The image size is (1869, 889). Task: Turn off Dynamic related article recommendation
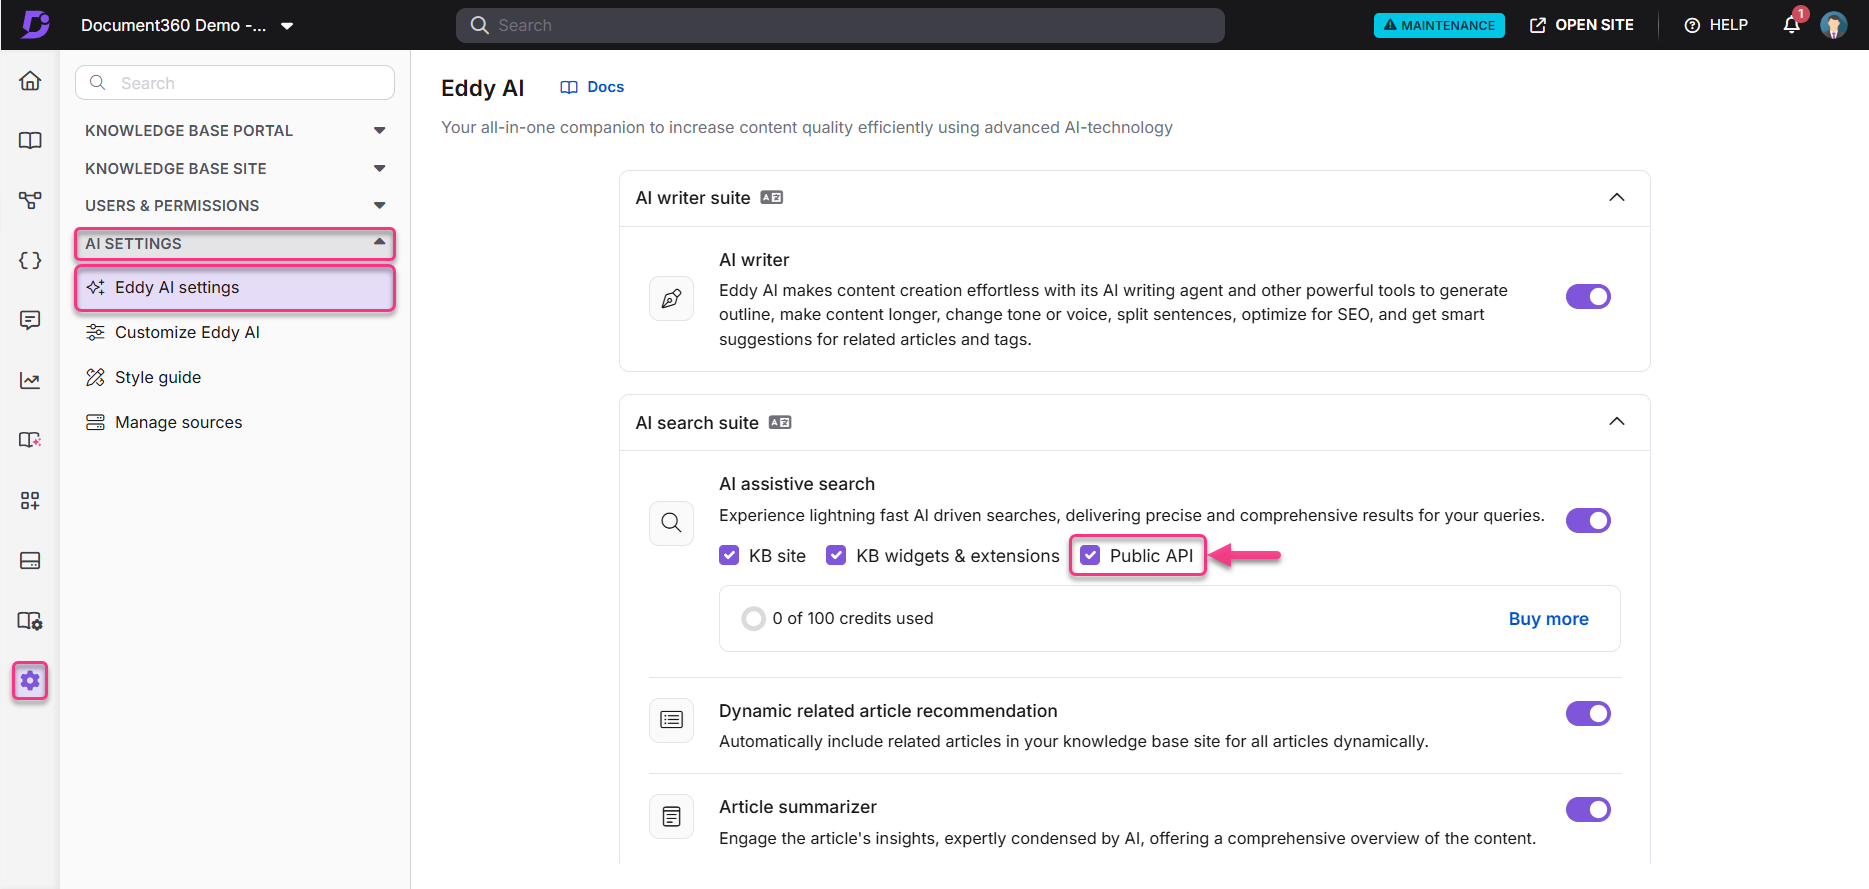click(x=1588, y=713)
